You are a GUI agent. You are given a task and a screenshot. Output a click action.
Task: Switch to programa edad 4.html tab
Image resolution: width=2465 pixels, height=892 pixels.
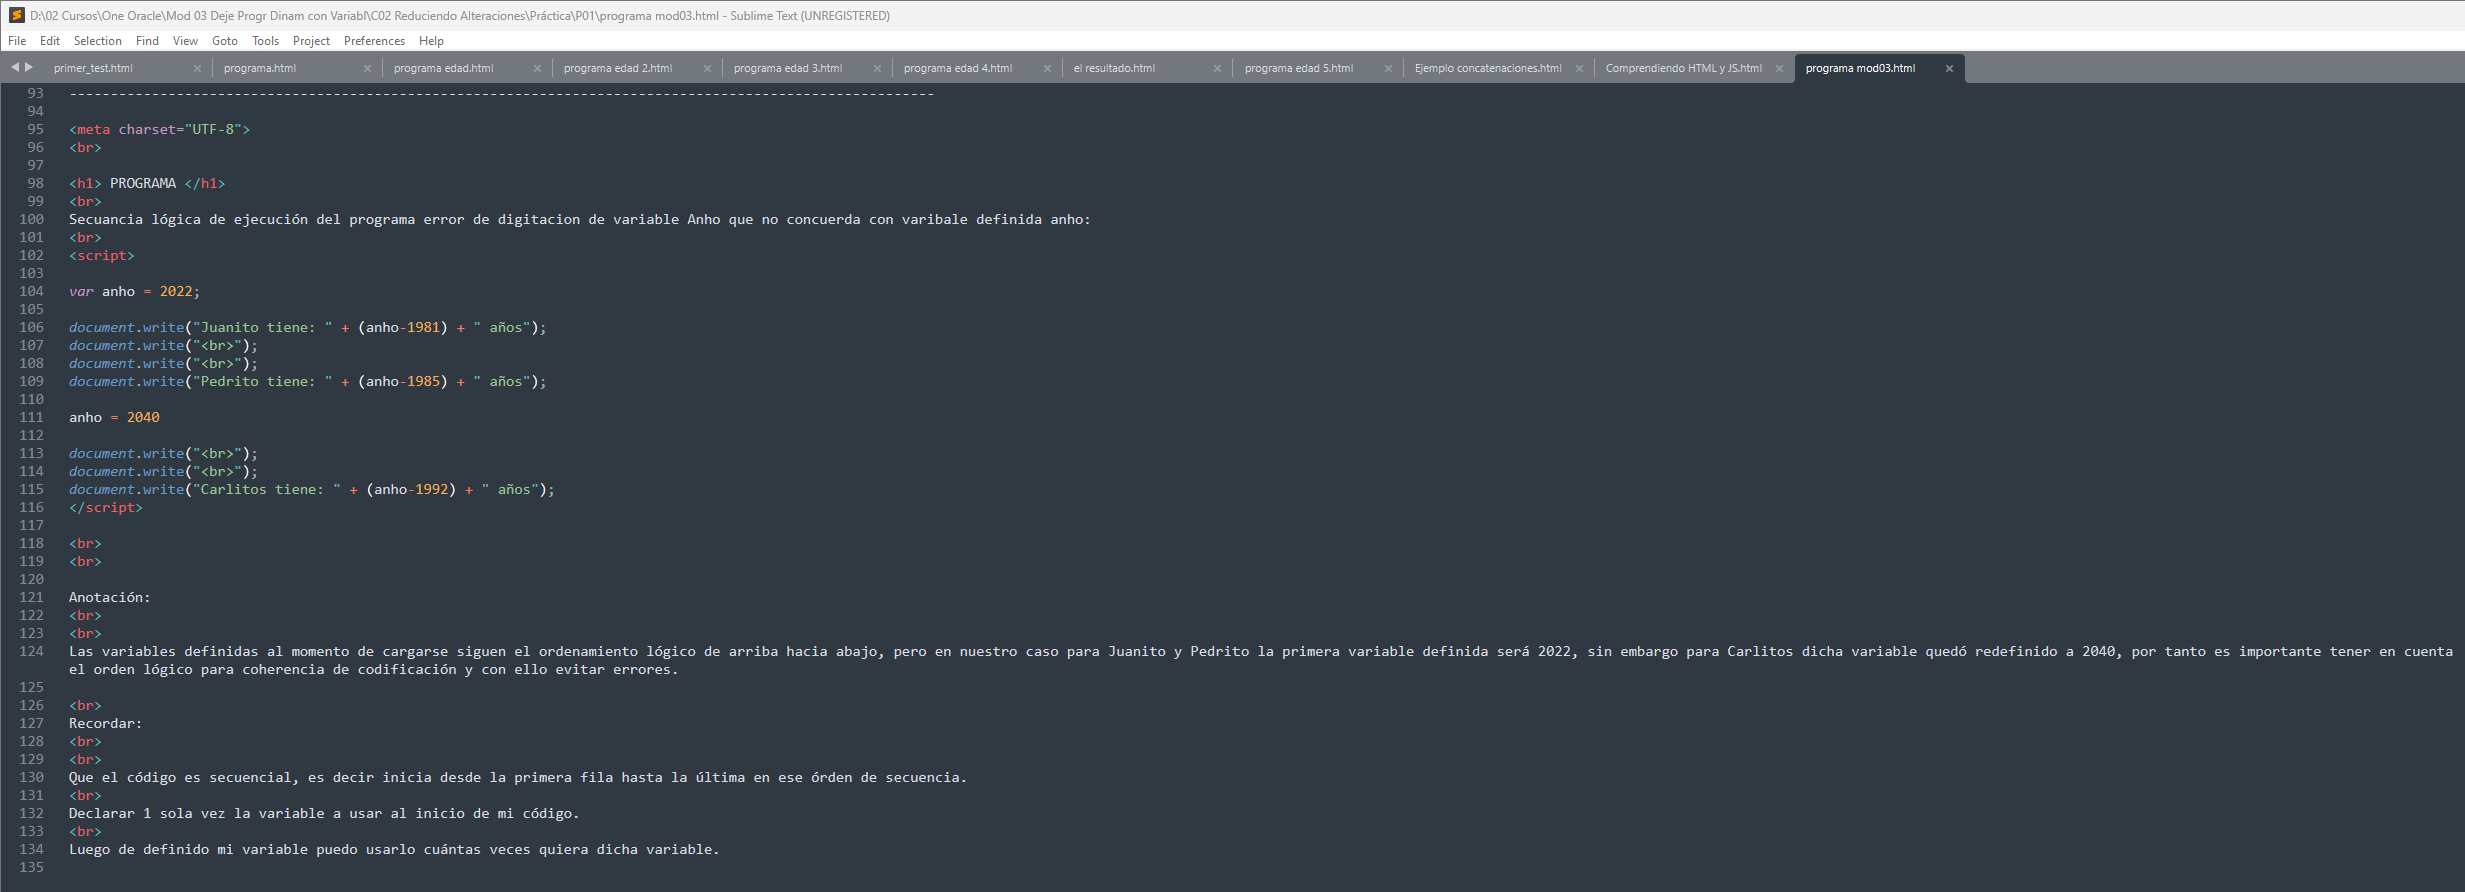pyautogui.click(x=958, y=68)
